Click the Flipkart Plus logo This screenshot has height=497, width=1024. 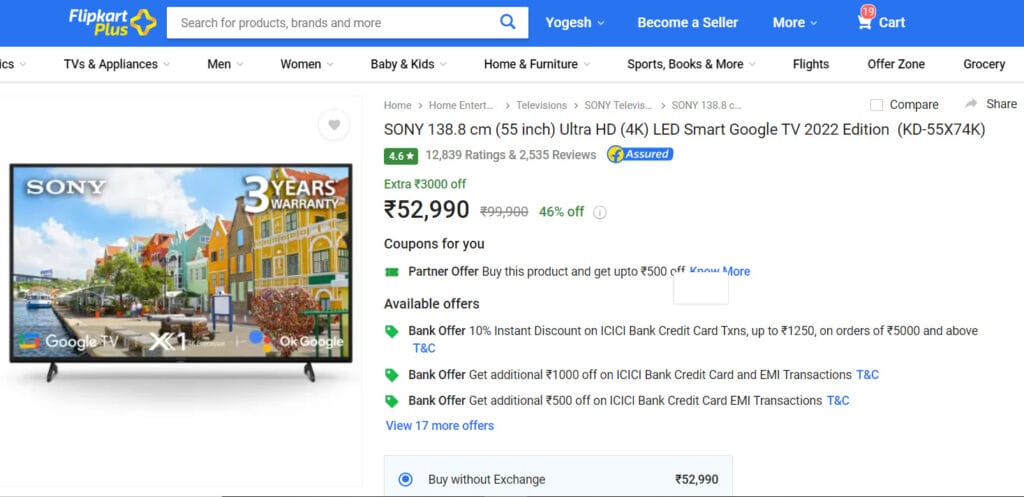coord(113,22)
